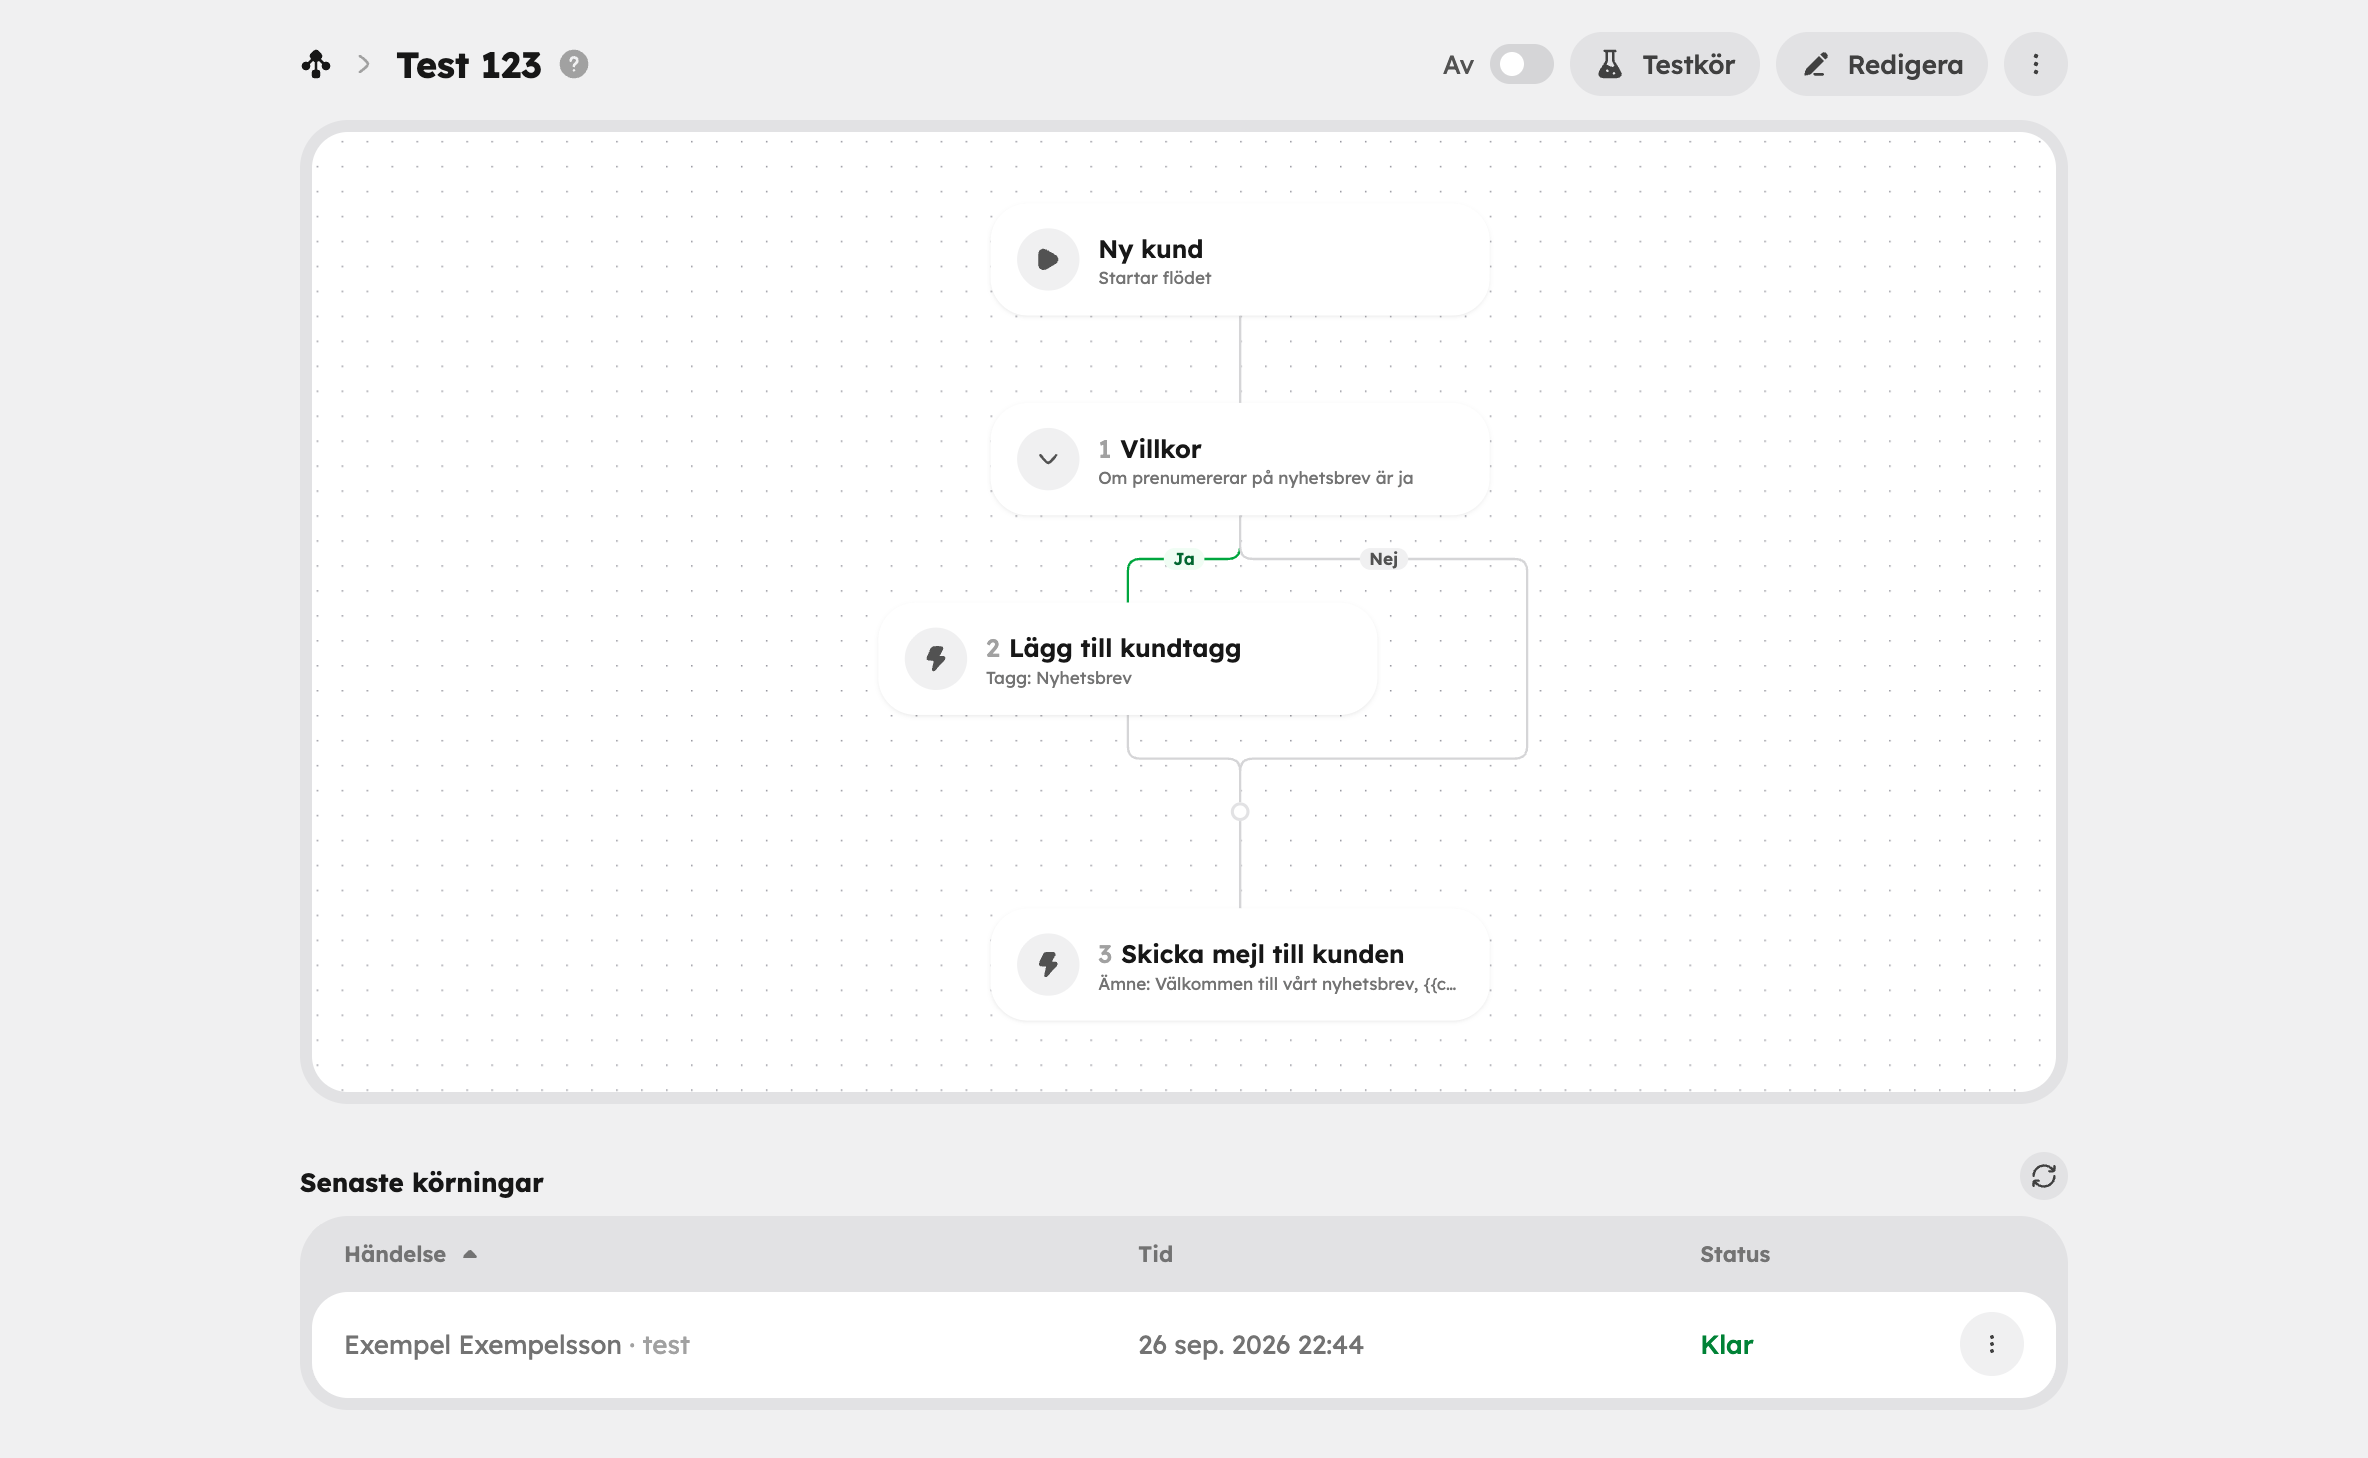The height and width of the screenshot is (1458, 2368).
Task: Open the flows home breadcrumb icon
Action: (x=316, y=65)
